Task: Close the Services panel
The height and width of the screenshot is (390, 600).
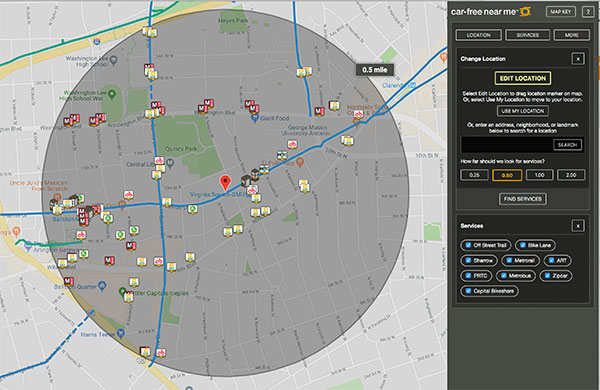Action: click(x=578, y=226)
